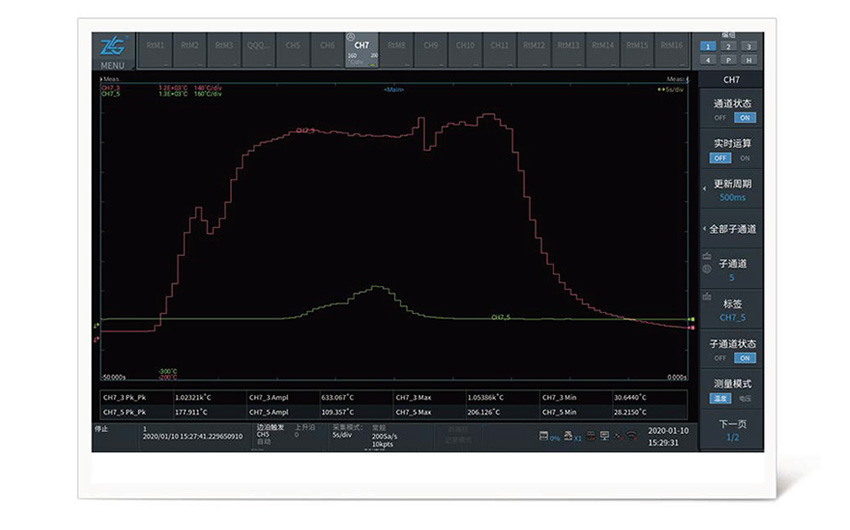Select group button 1
The width and height of the screenshot is (850, 530).
(x=707, y=47)
